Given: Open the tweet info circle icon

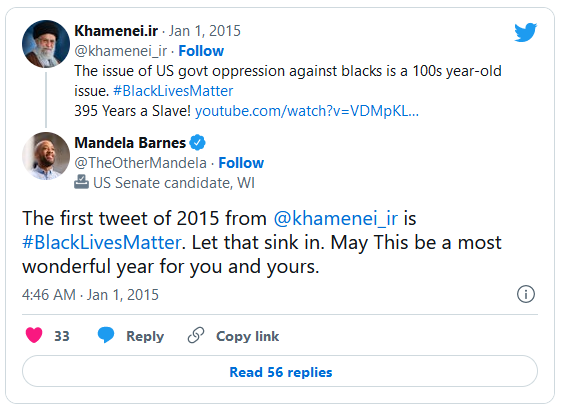Looking at the screenshot, I should coord(525,294).
